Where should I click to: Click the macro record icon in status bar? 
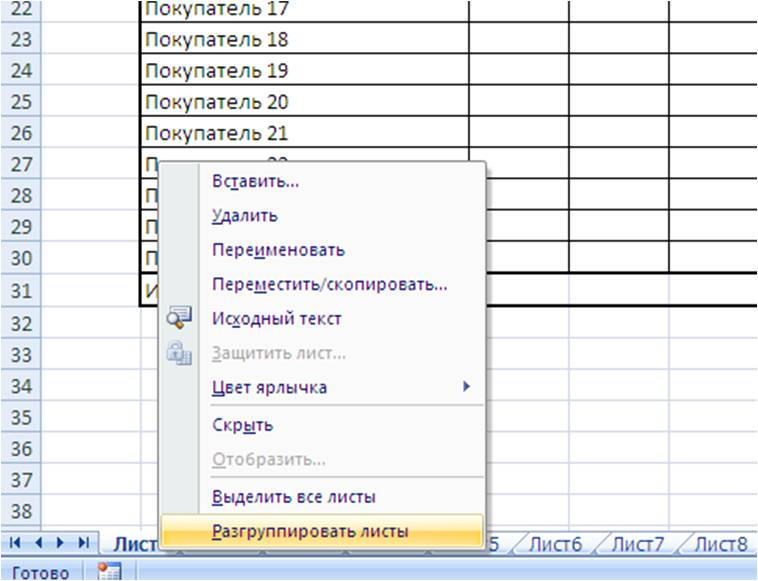[x=108, y=572]
